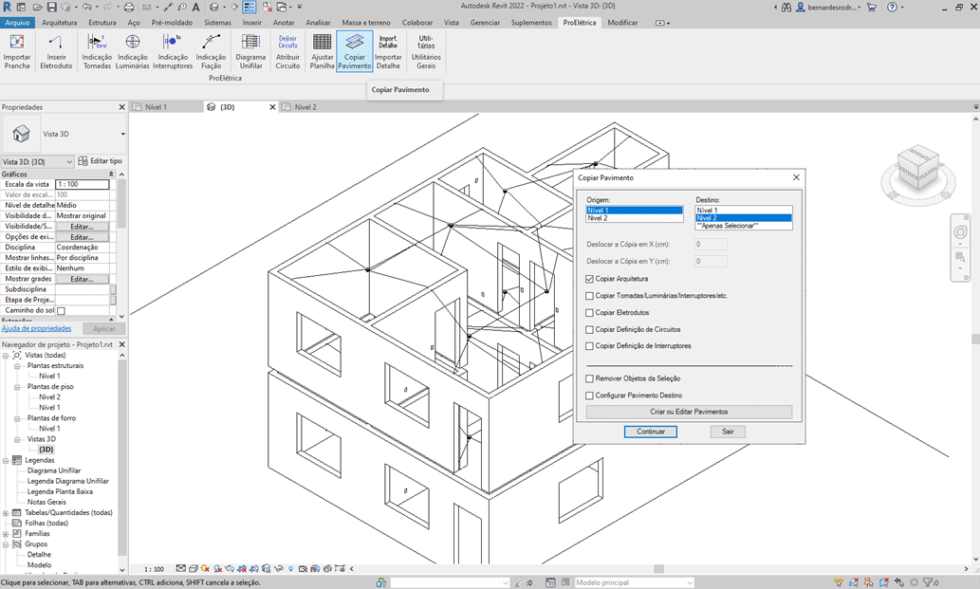Viewport: 980px width, 589px height.
Task: Activate the Indicação Interruptores tool
Action: [172, 52]
